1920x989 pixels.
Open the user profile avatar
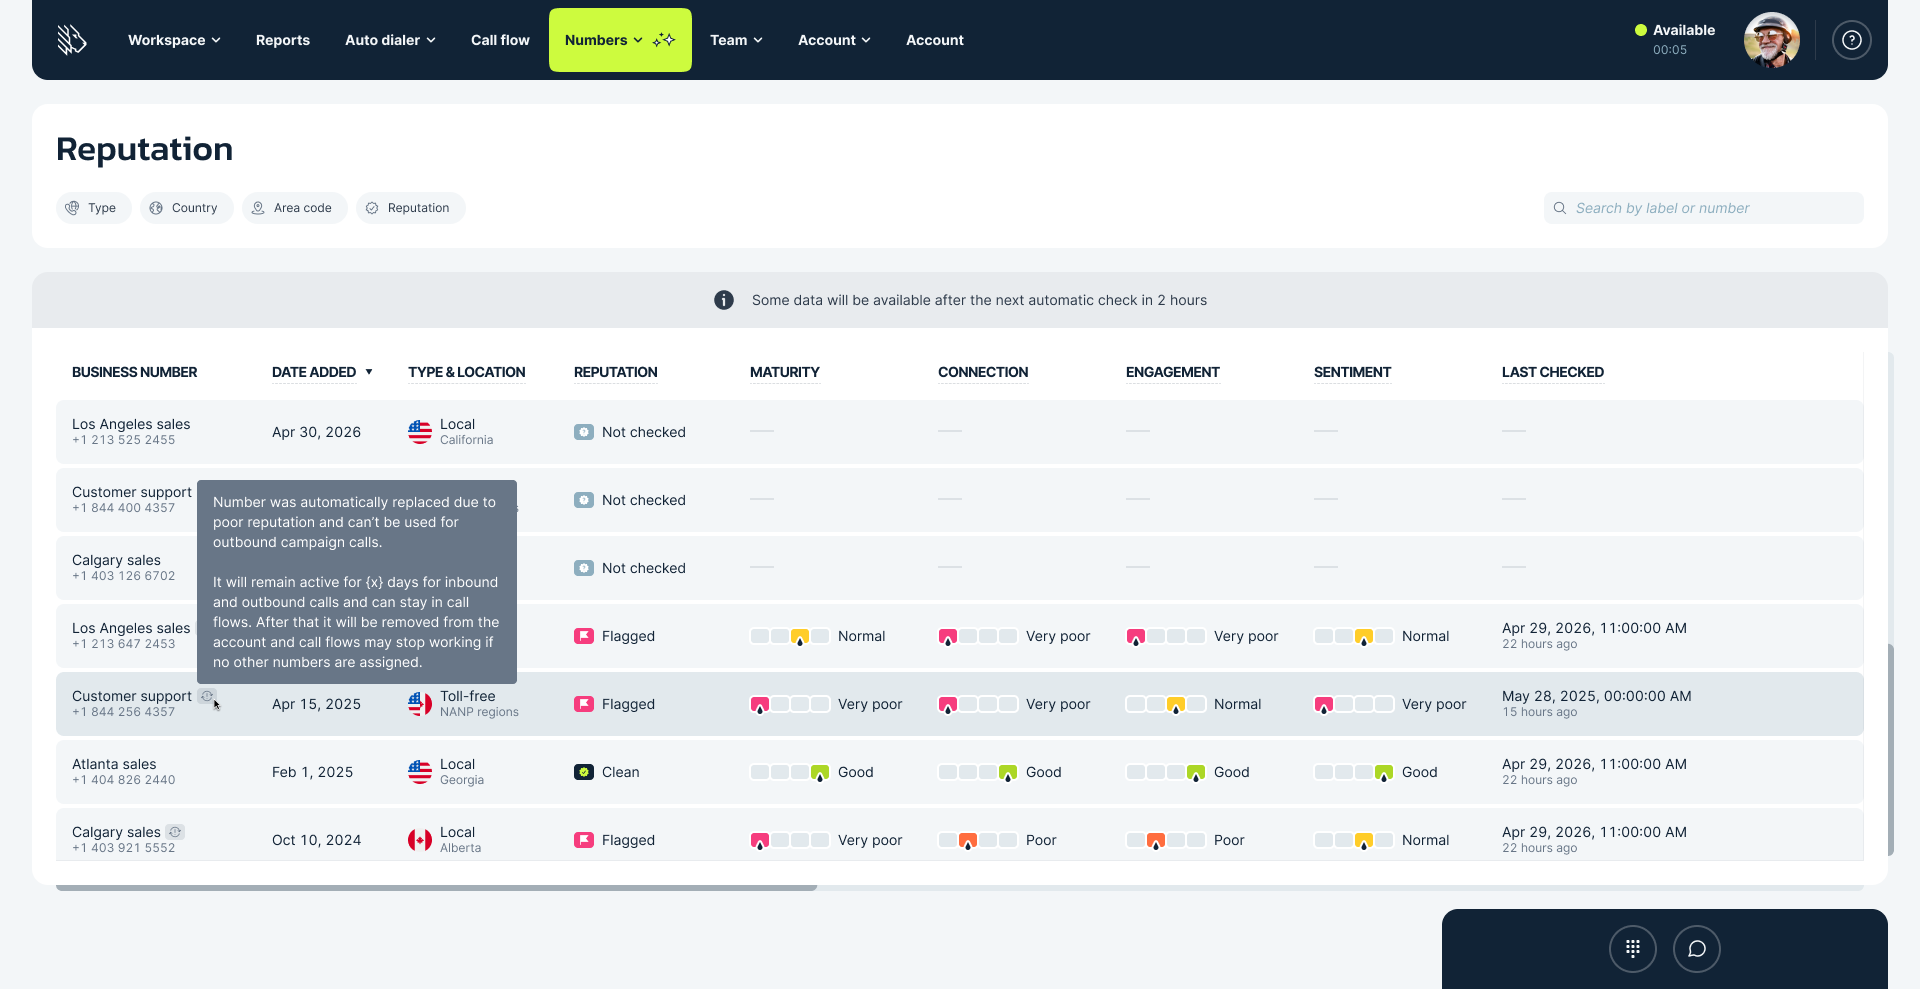click(x=1772, y=40)
